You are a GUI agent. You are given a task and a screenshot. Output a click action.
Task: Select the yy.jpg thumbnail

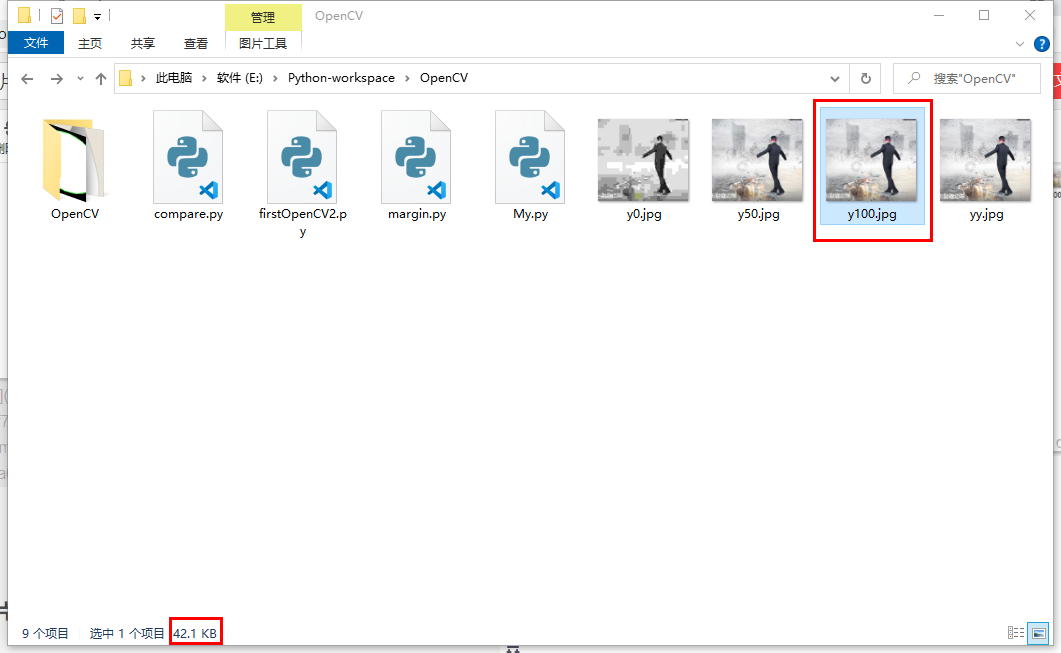(x=985, y=160)
